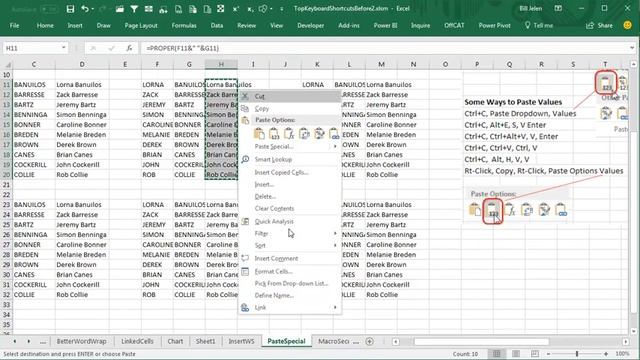Screen dimensions: 640x360
Task: Choose Copy from the context menu
Action: (x=290, y=109)
